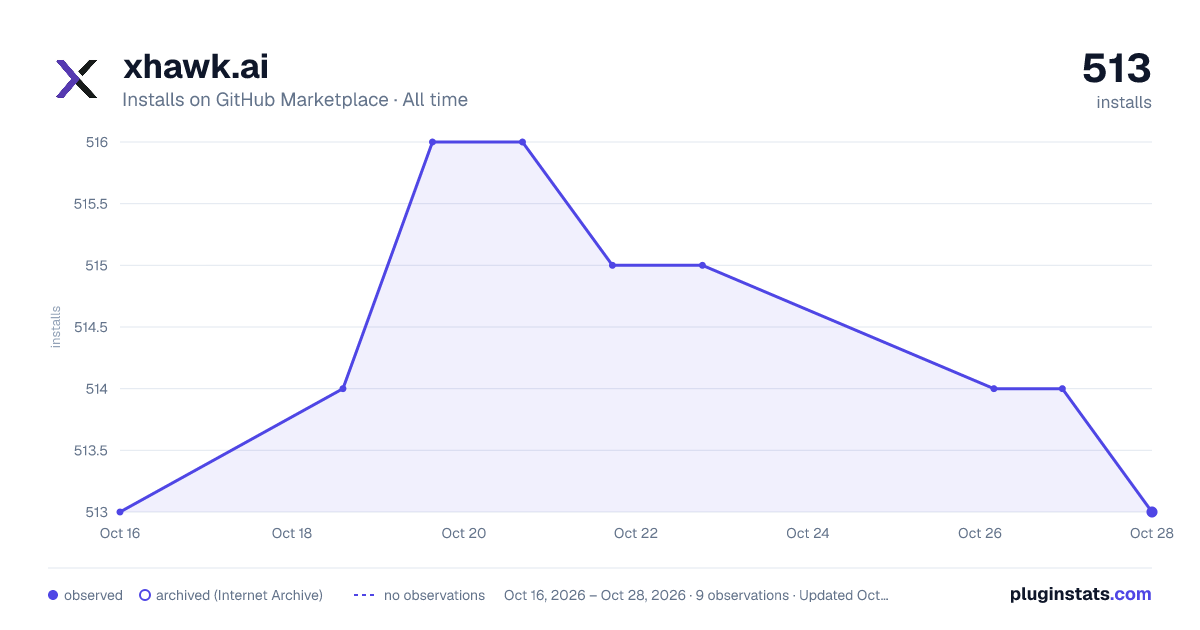Click the 'no observations' legend label
The image size is (1200, 630).
[434, 595]
